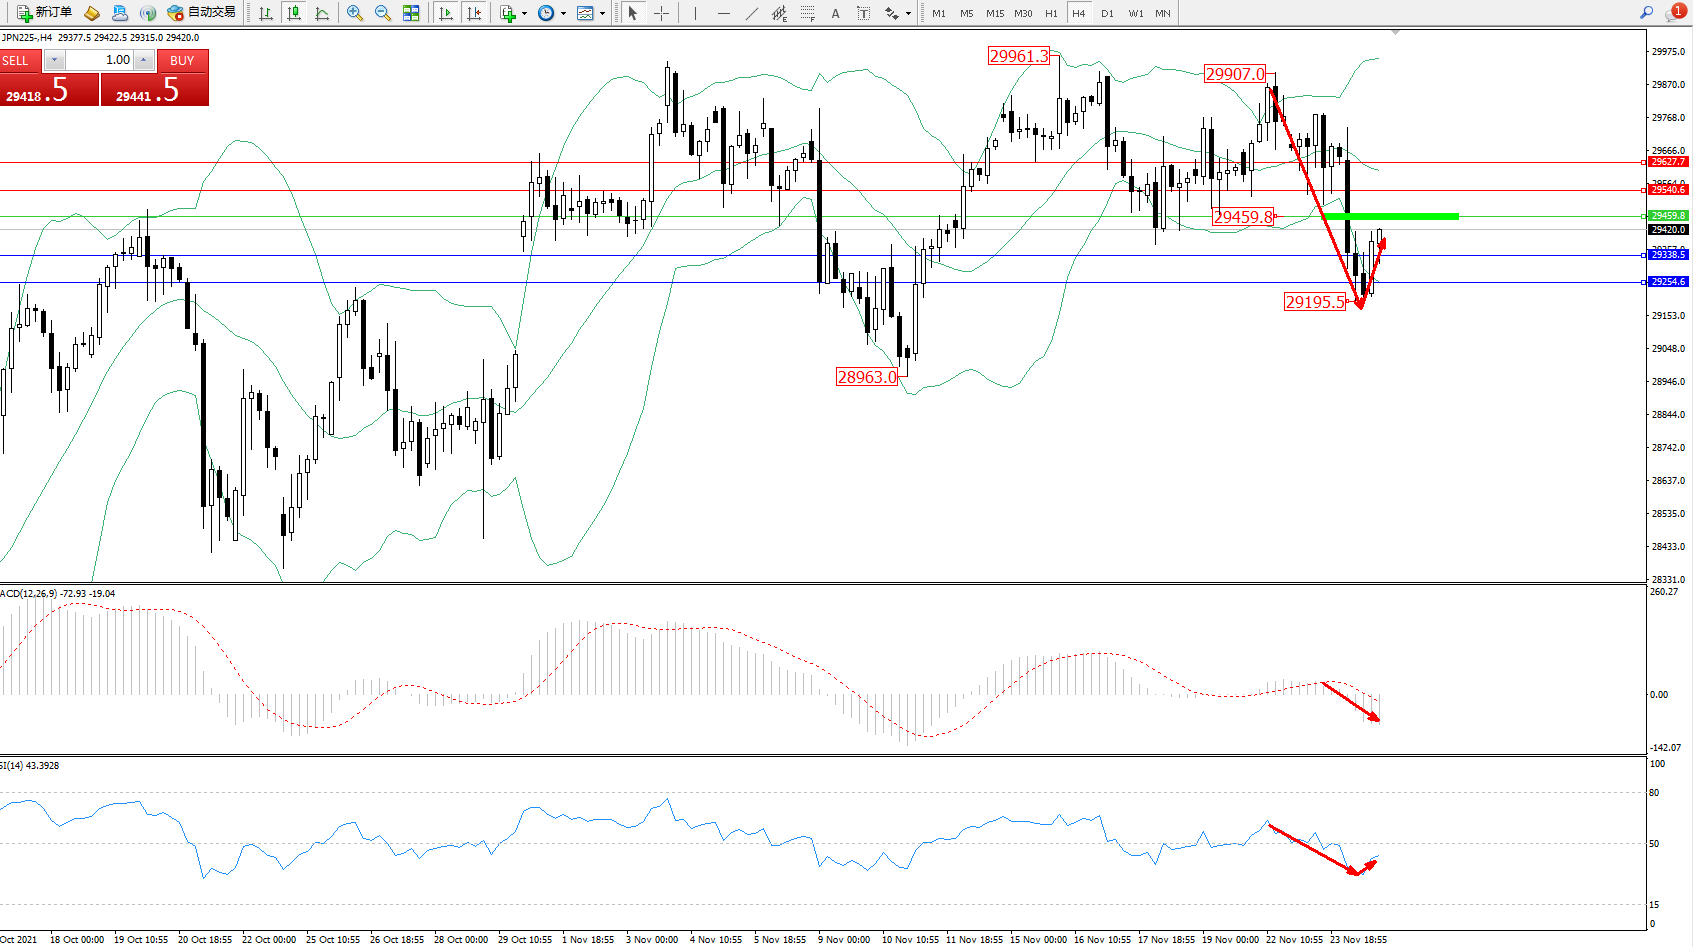Click the zoom out magnifier icon
This screenshot has width=1693, height=947.
pyautogui.click(x=382, y=13)
